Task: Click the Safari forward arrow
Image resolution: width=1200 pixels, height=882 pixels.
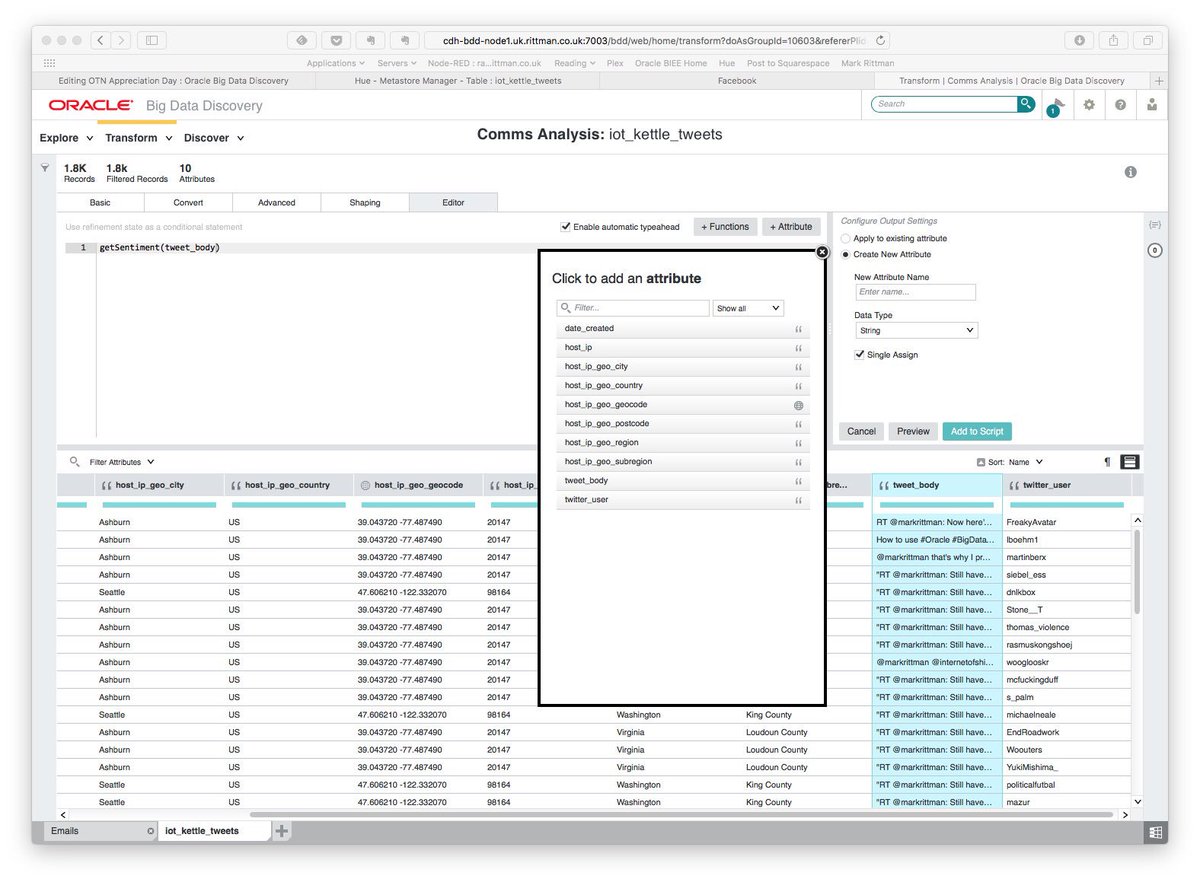Action: pyautogui.click(x=122, y=41)
